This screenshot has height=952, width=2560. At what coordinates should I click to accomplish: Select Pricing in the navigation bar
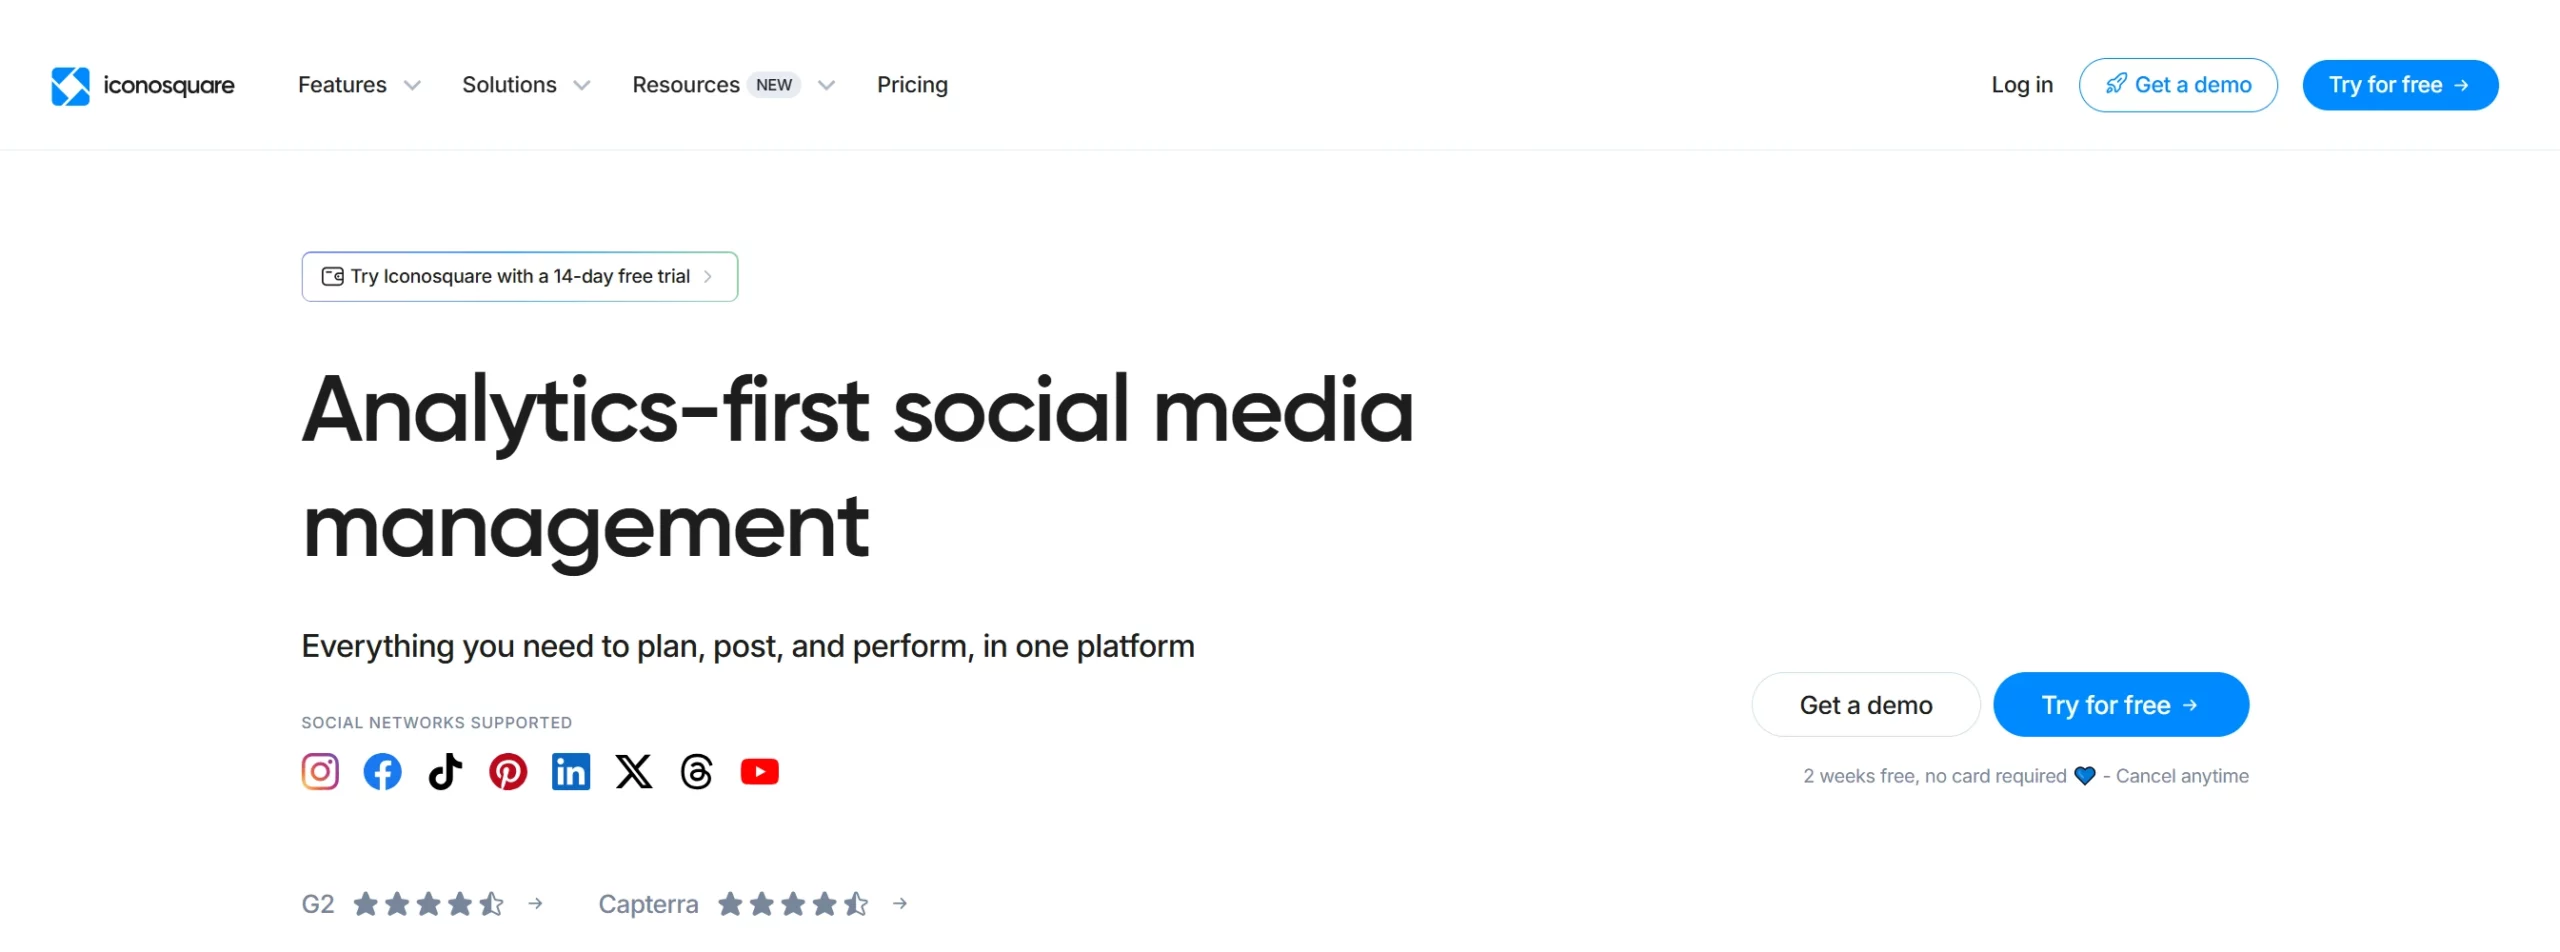tap(912, 85)
